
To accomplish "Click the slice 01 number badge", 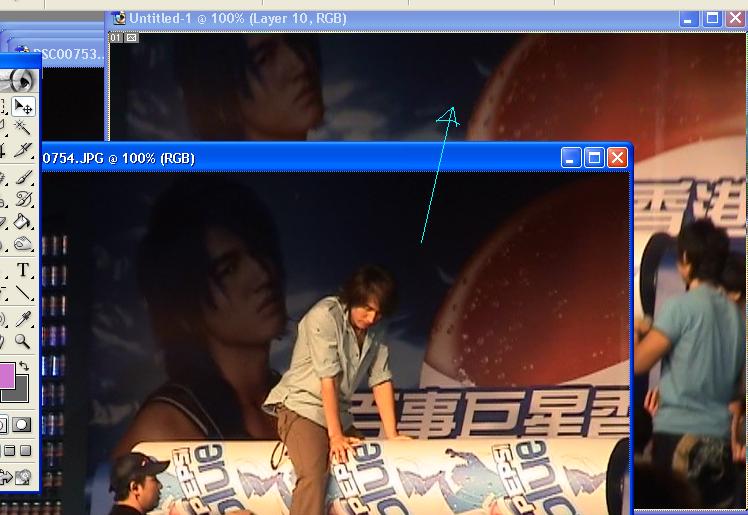I will point(116,37).
